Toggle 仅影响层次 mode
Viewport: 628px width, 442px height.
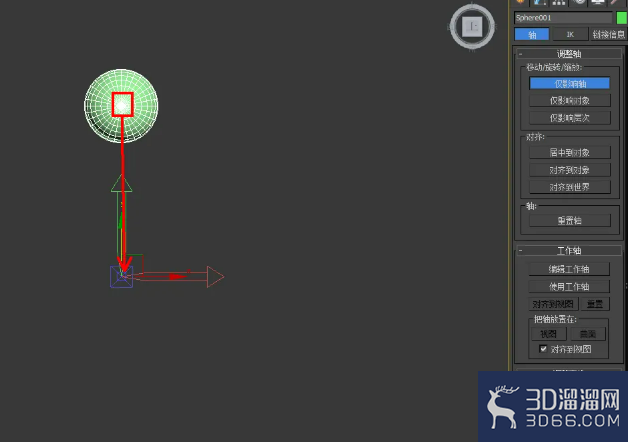(x=570, y=118)
